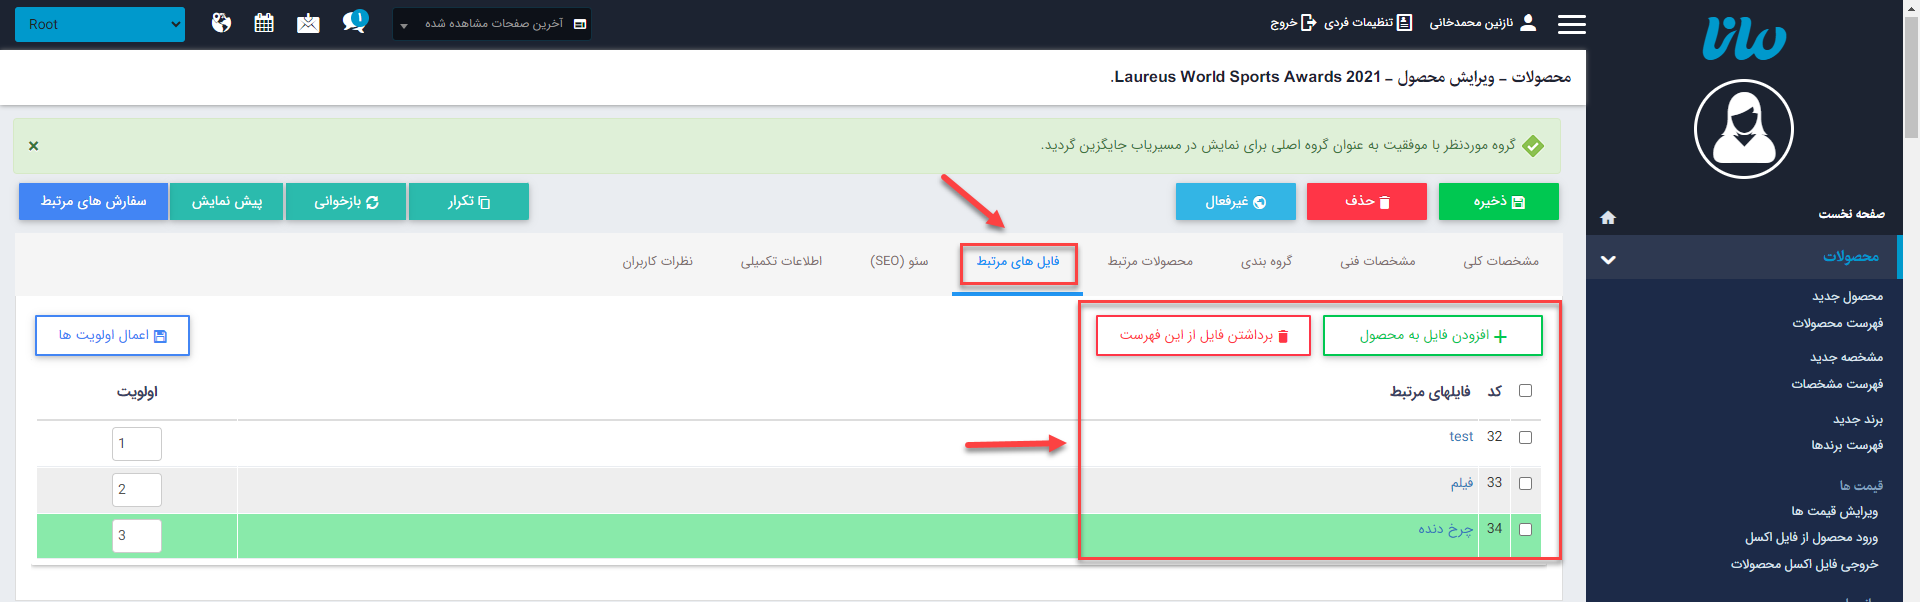
Task: Open the inbox mail icon
Action: coord(308,22)
